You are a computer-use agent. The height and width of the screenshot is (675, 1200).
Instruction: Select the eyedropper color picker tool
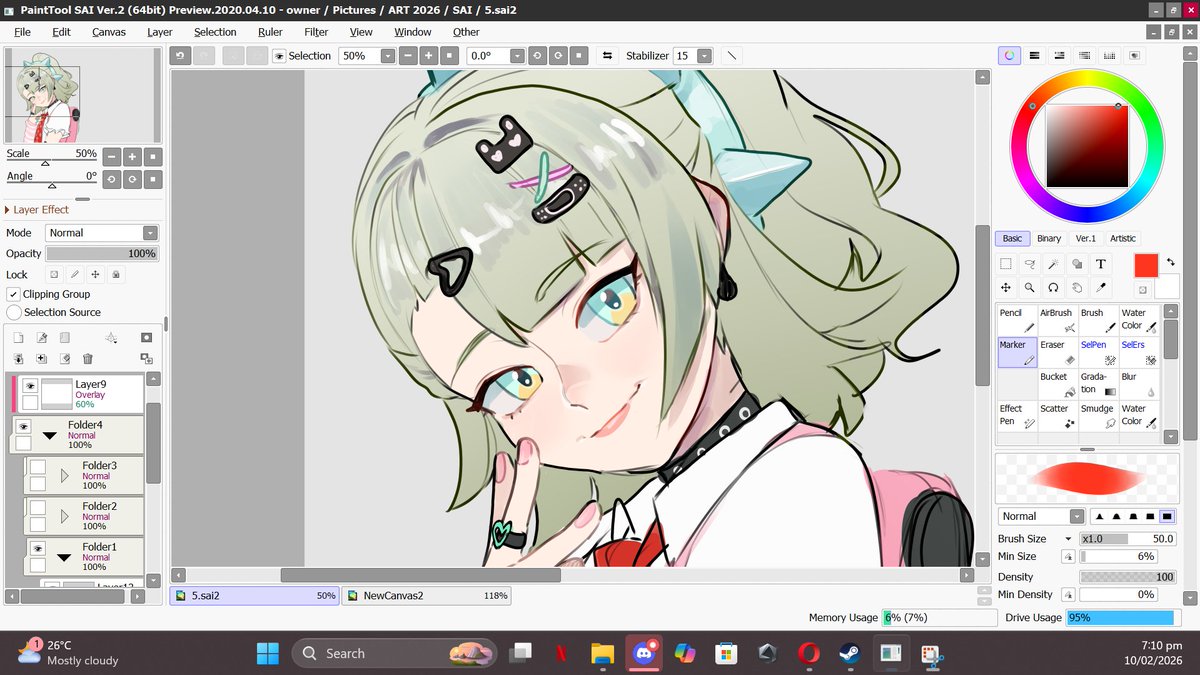pos(1100,288)
